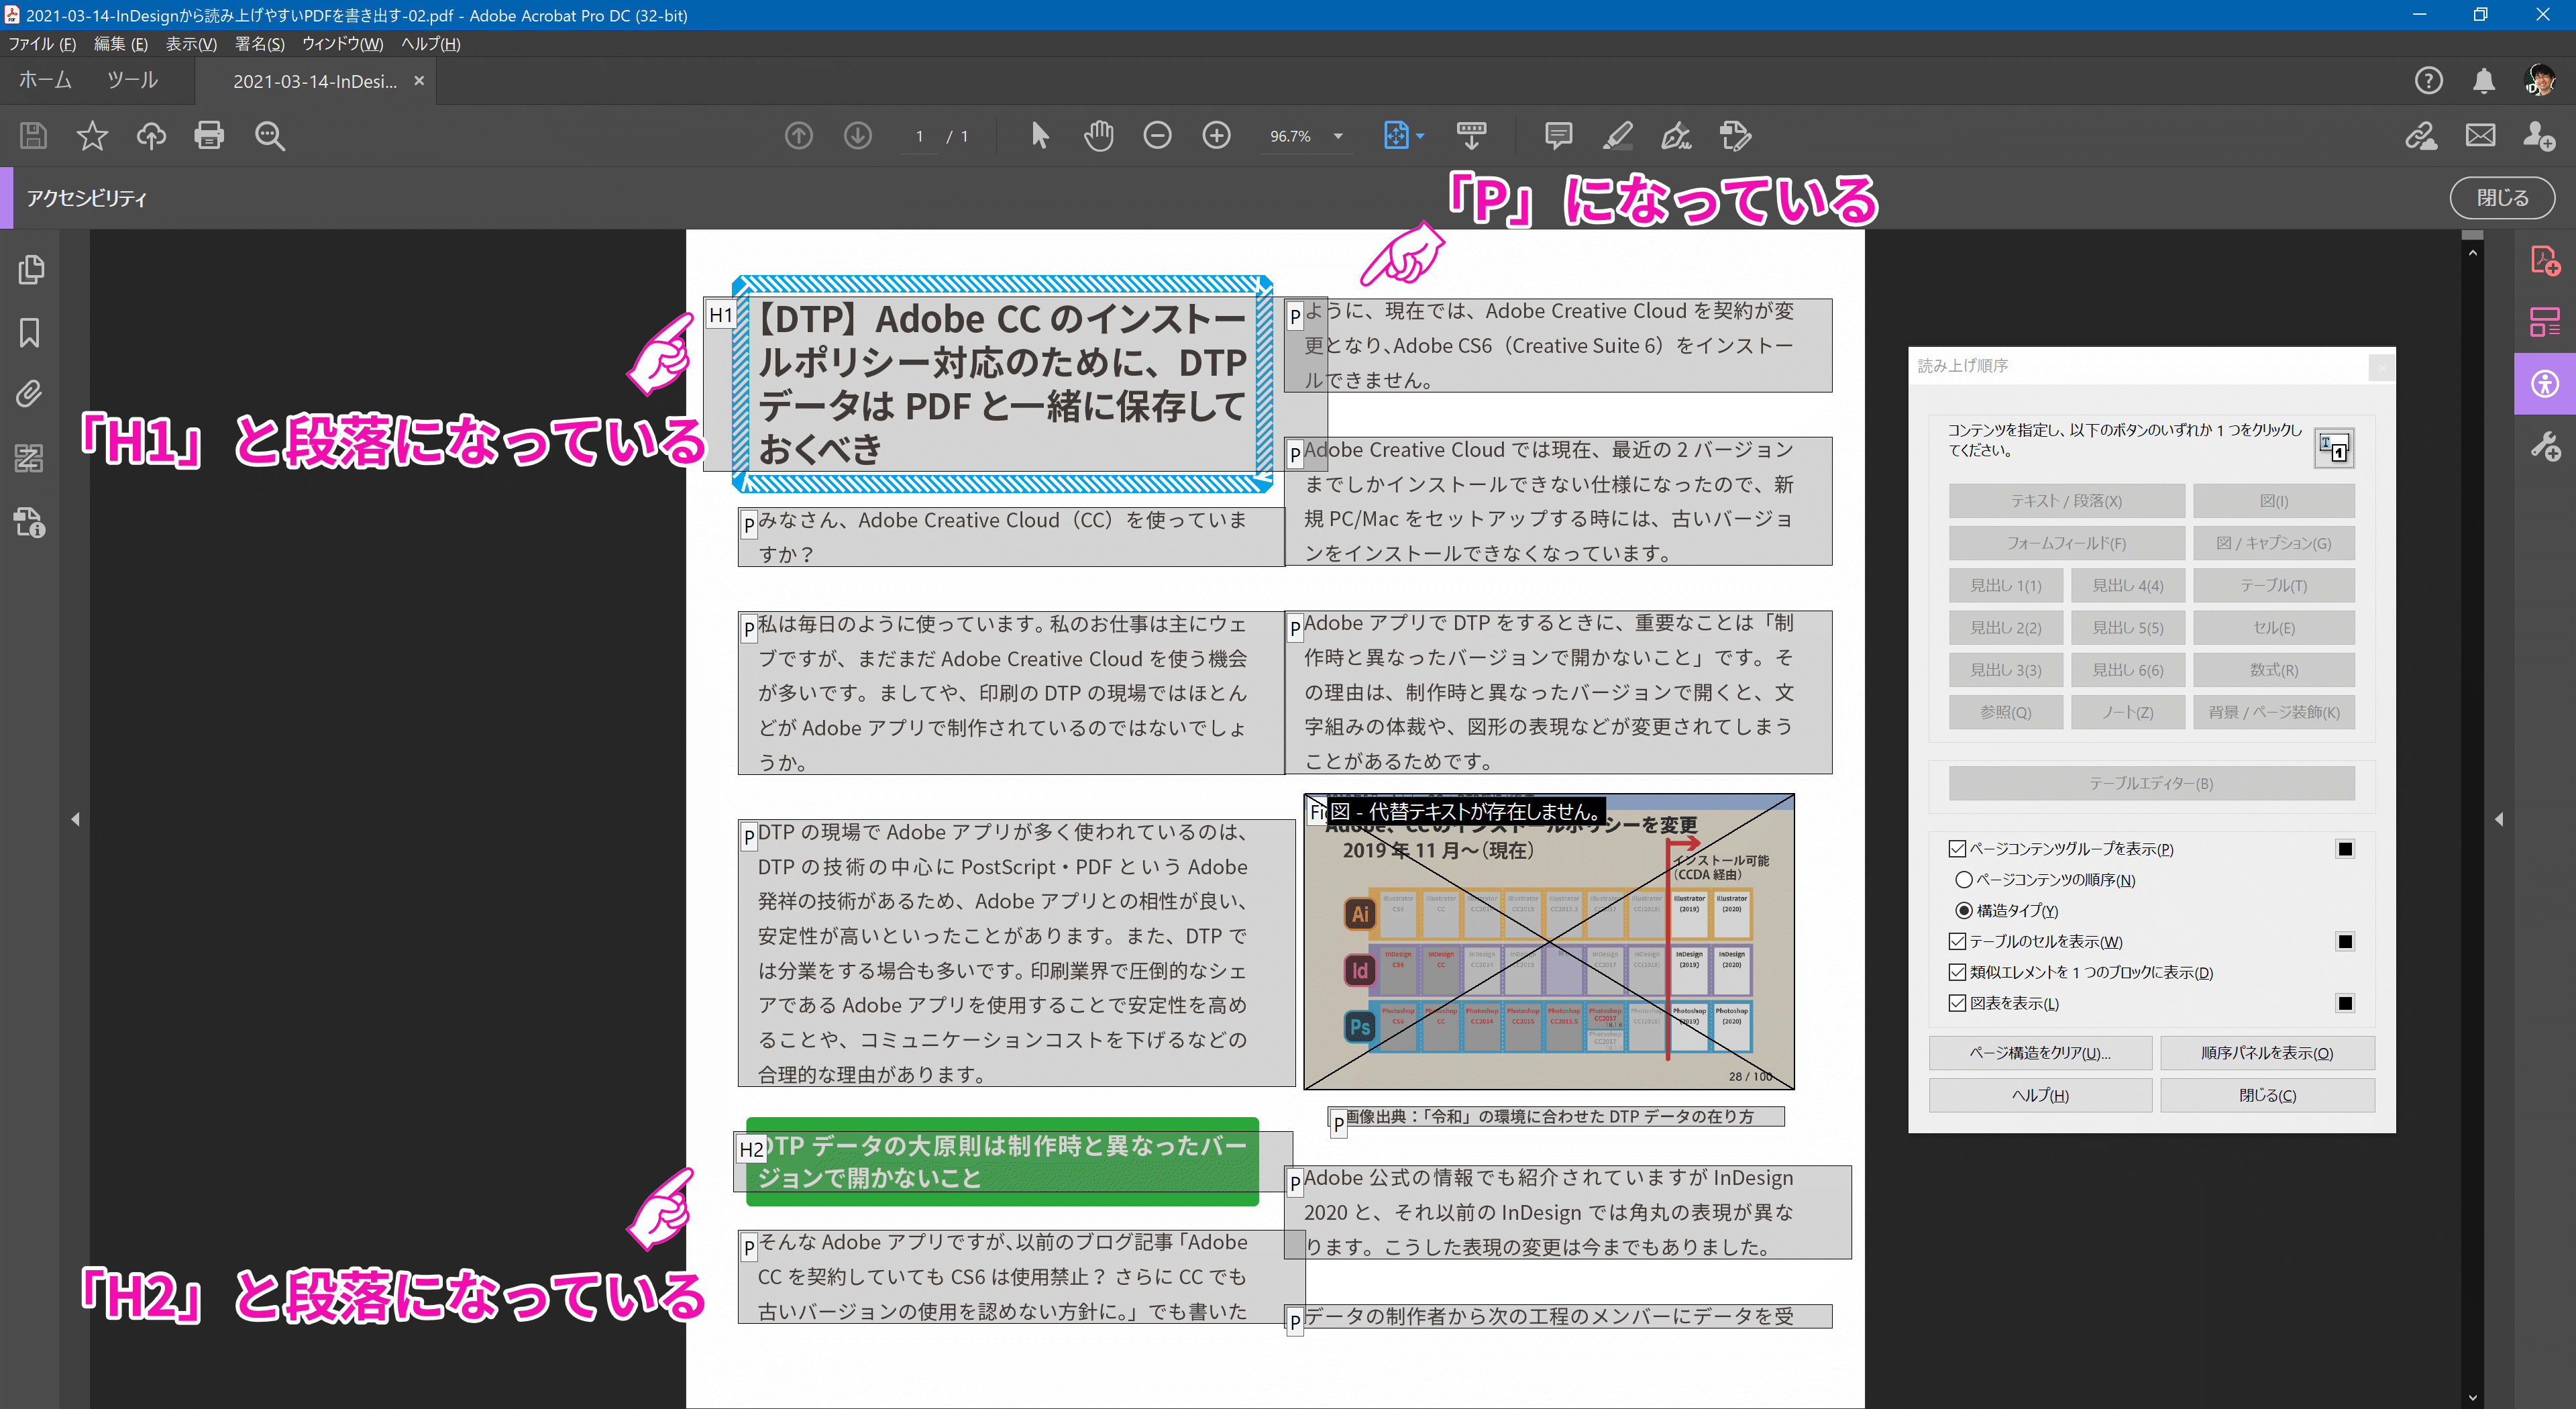
Task: Click the Organize pages icon in right sidebar
Action: click(x=2545, y=322)
